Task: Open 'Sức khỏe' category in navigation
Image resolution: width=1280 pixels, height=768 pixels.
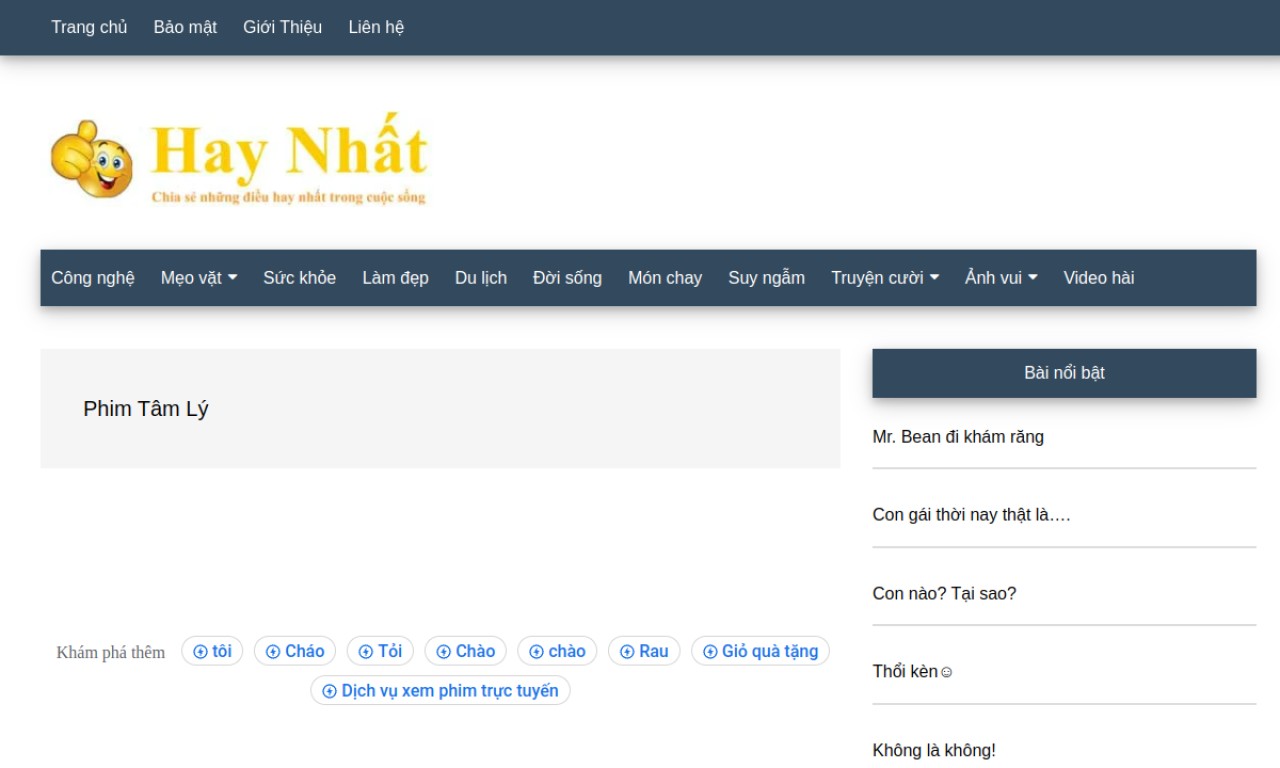Action: click(x=299, y=278)
